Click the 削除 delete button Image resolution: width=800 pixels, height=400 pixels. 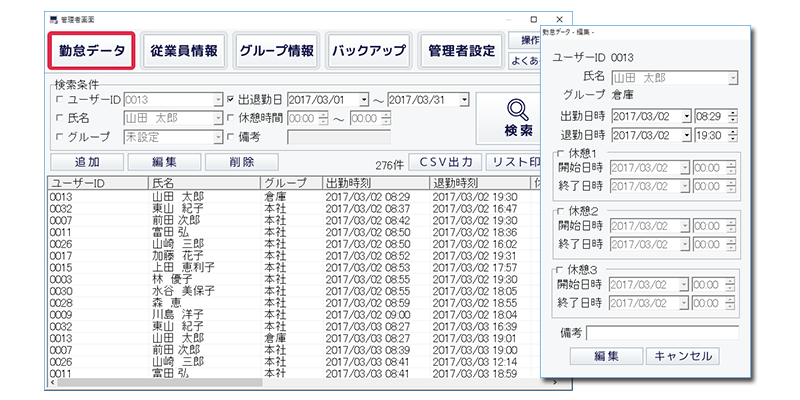click(240, 162)
